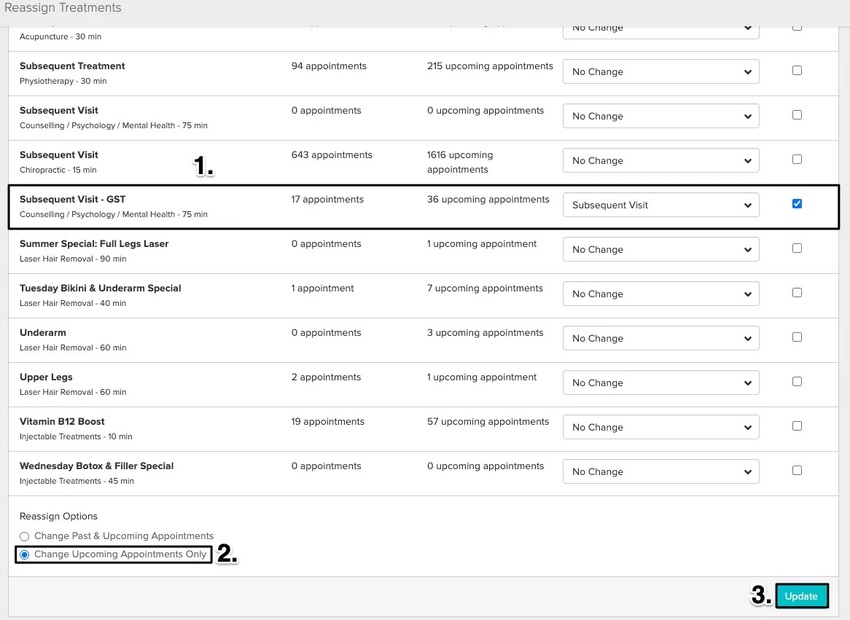Click the '17 appointments' cell
This screenshot has width=850, height=620.
coord(327,199)
